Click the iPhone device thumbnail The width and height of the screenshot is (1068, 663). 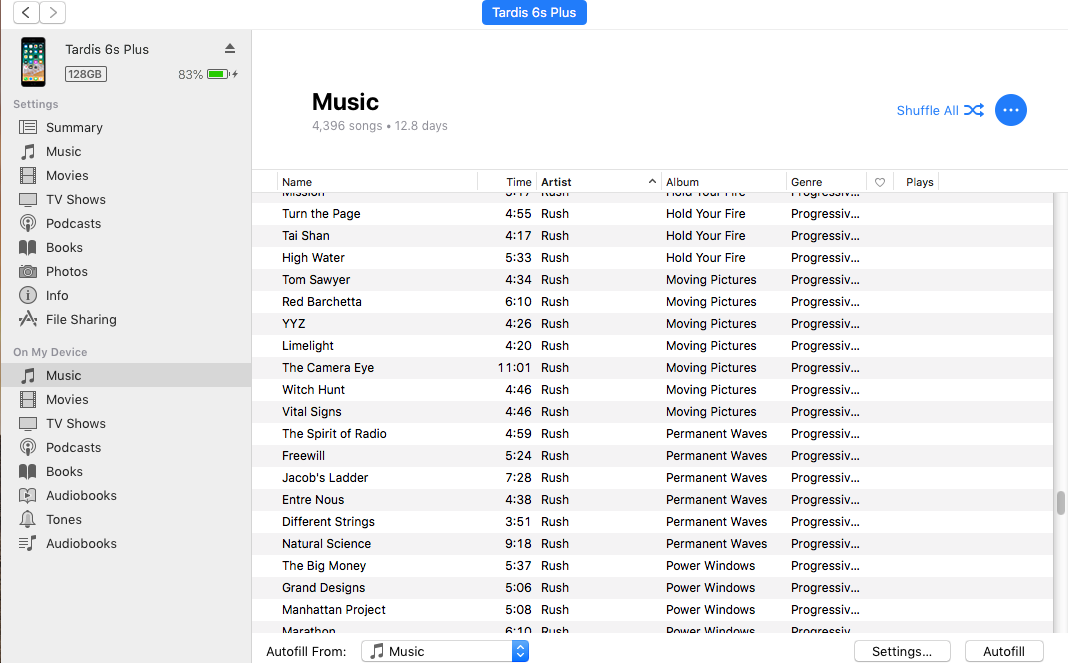[33, 62]
